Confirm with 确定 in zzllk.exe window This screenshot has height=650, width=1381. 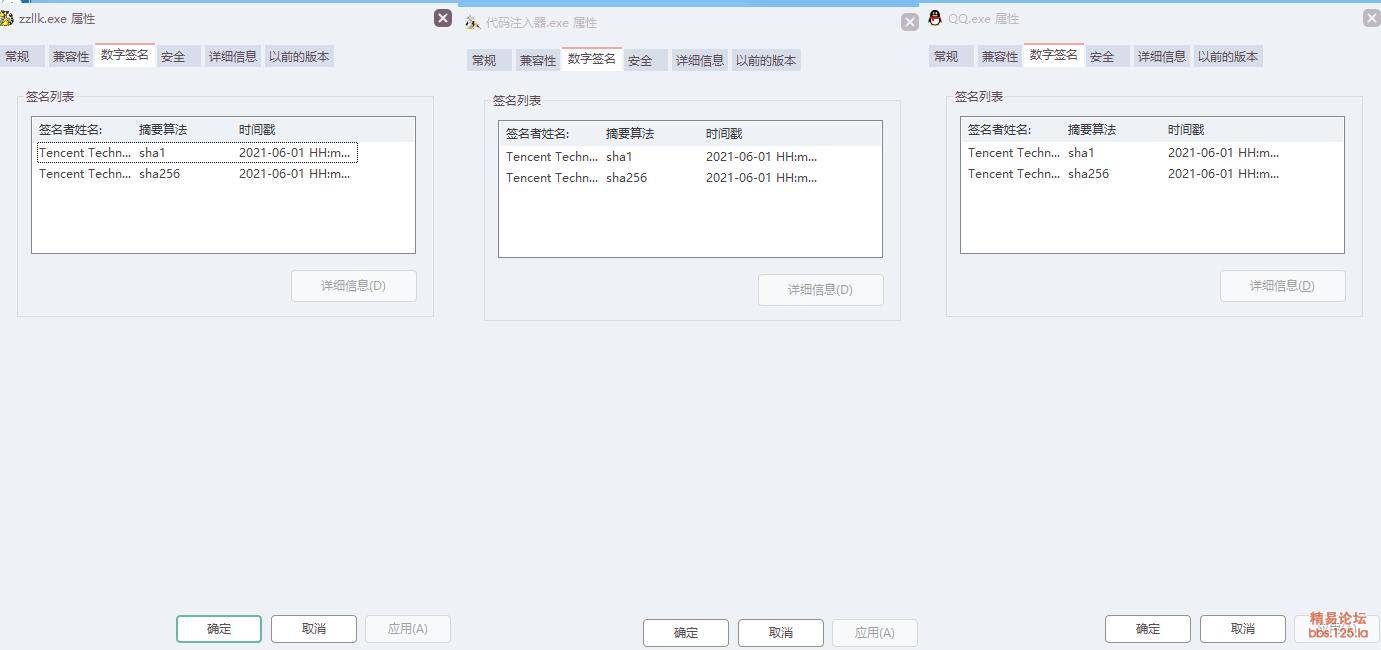click(219, 629)
